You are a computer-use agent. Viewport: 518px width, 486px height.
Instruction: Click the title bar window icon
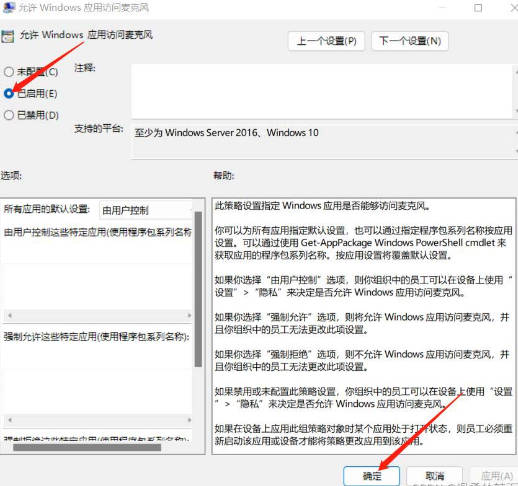point(8,7)
